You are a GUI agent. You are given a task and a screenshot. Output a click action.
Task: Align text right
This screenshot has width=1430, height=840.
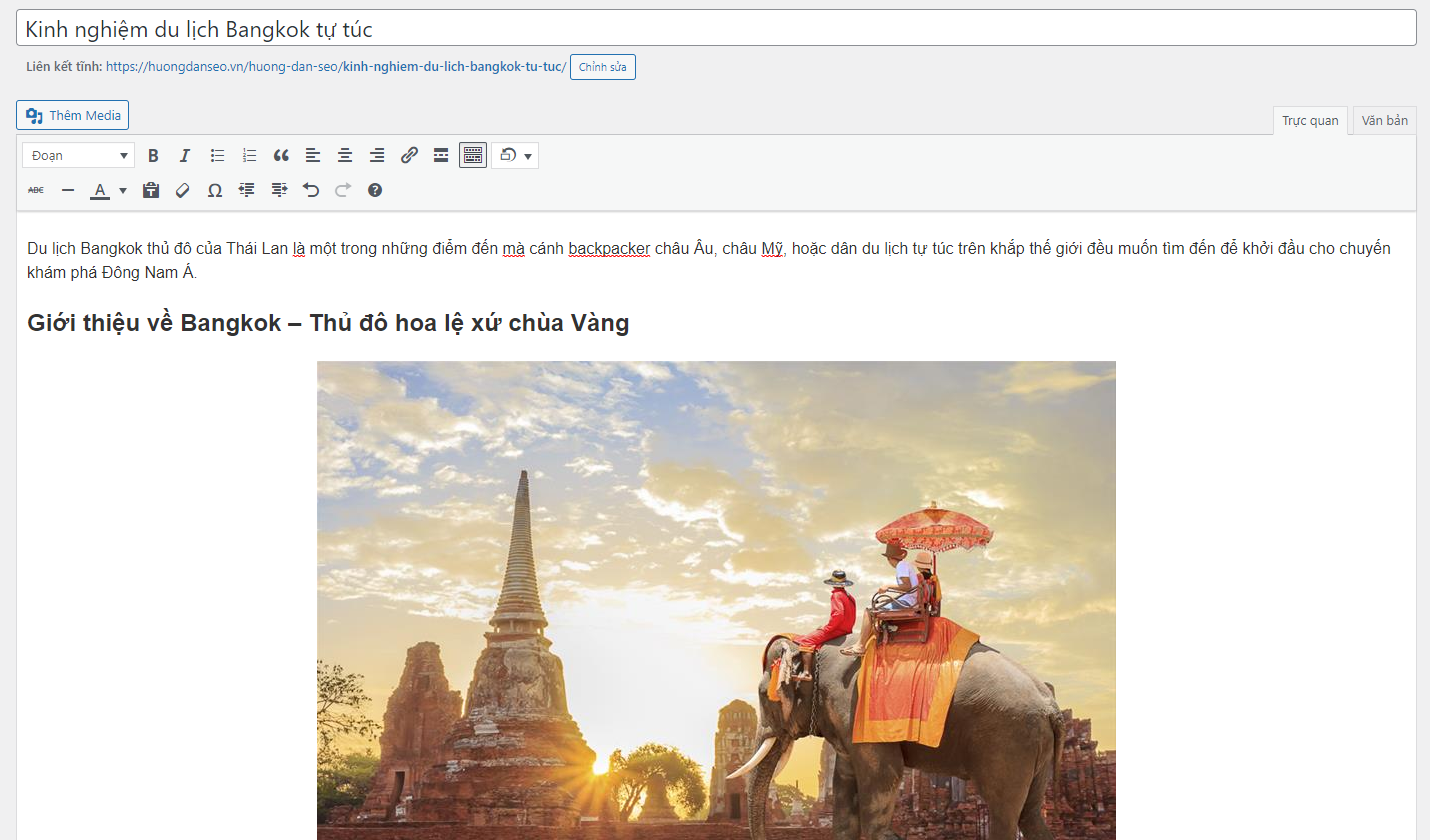point(377,155)
